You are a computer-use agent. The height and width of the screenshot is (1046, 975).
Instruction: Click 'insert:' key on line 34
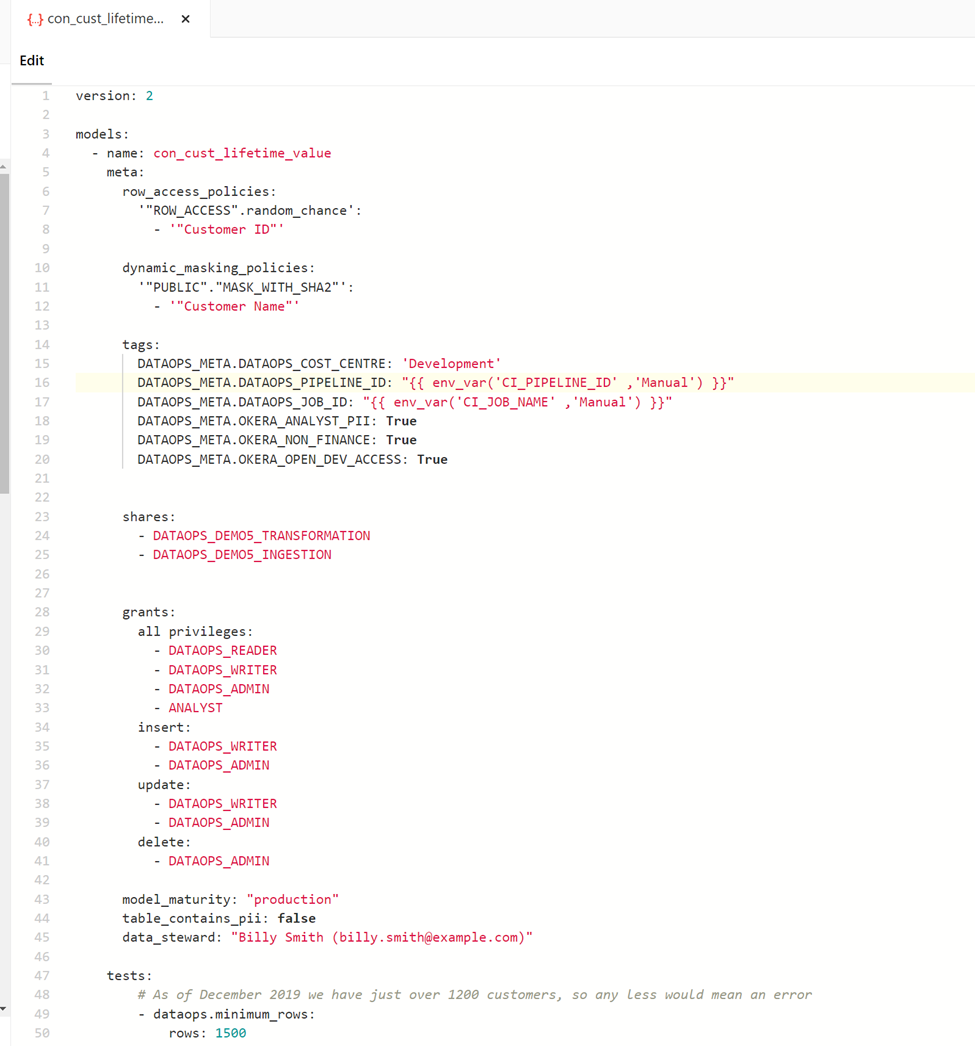[164, 727]
